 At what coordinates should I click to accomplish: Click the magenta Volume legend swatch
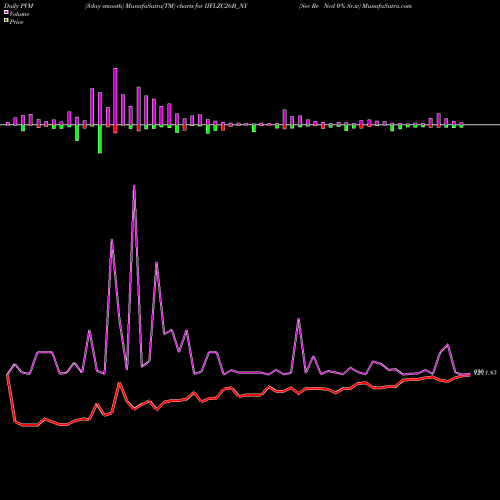point(6,12)
